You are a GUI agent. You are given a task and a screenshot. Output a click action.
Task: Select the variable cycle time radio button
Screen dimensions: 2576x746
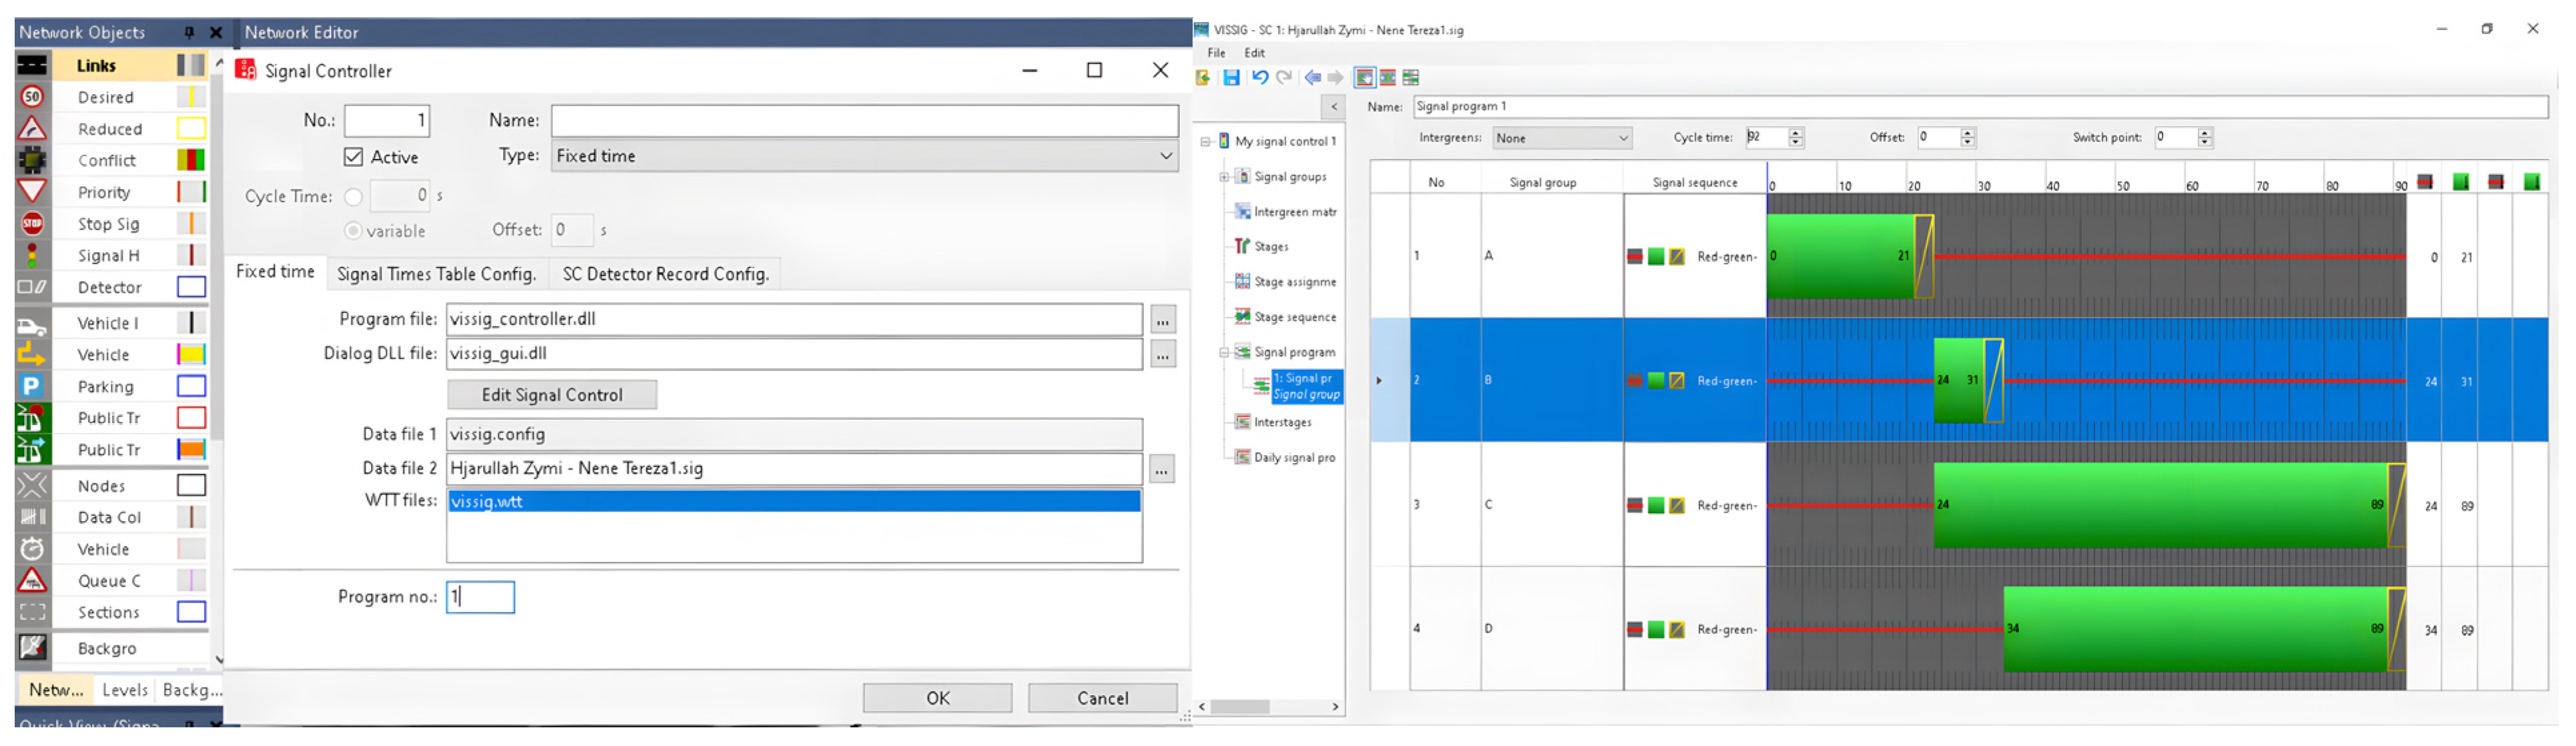click(x=353, y=231)
